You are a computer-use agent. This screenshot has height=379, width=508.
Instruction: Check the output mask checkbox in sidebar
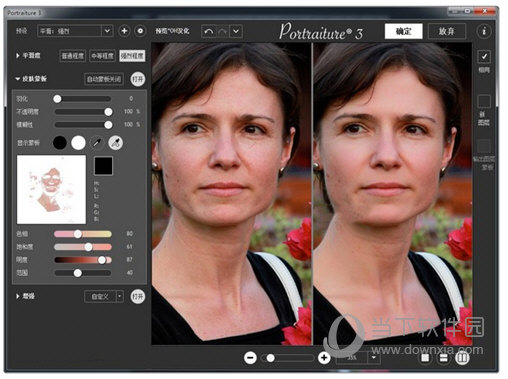pyautogui.click(x=484, y=146)
